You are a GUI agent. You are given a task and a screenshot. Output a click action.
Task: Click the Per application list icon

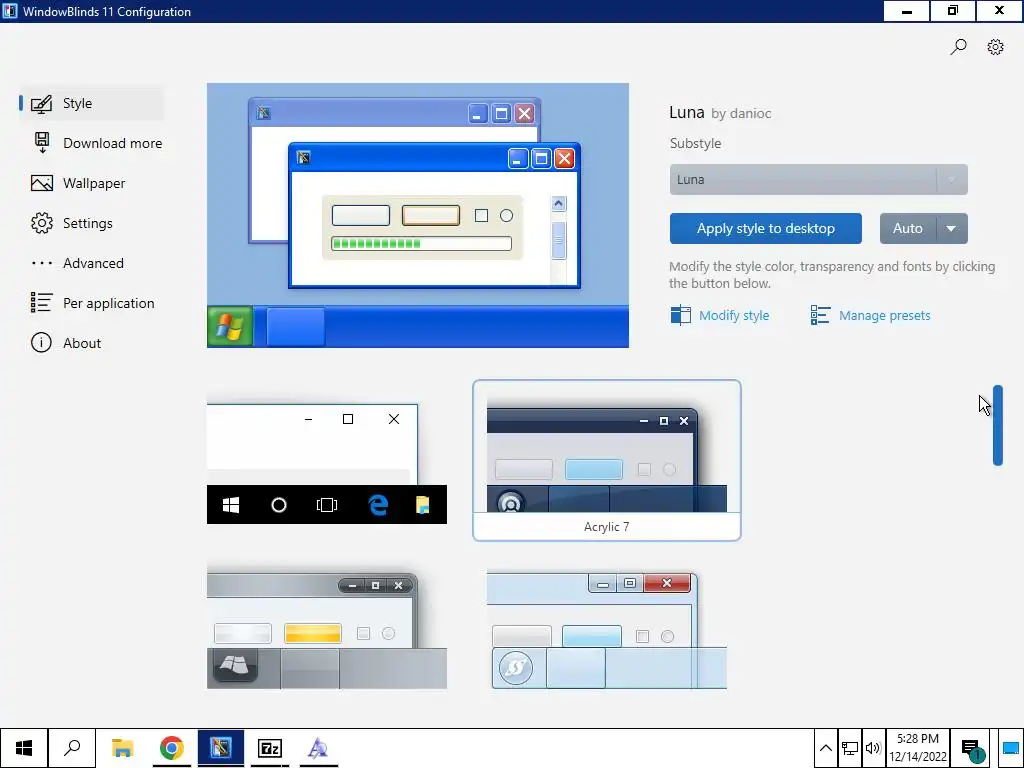(42, 303)
